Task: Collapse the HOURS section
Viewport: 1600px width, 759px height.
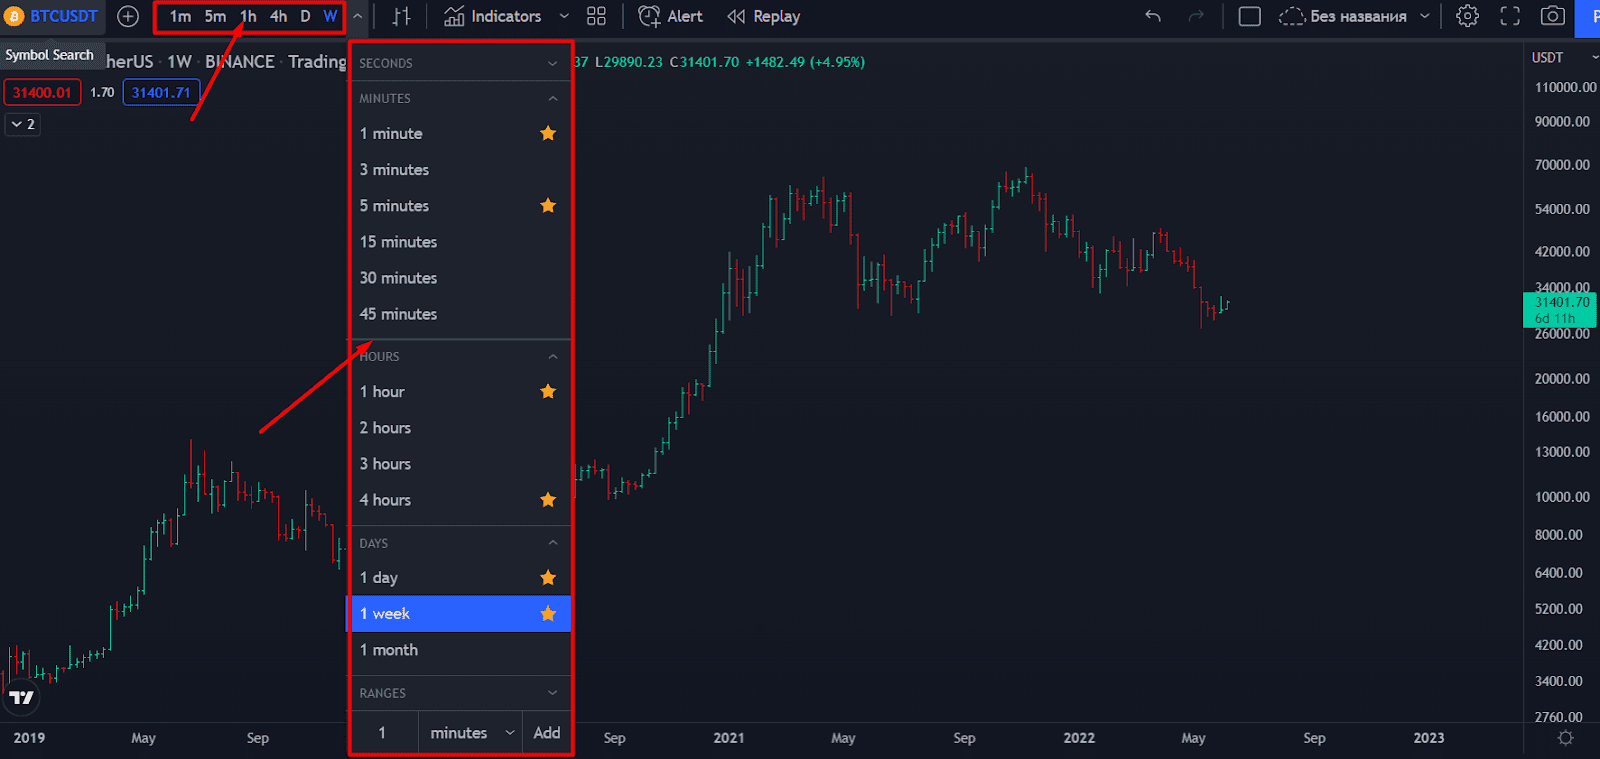Action: (460, 356)
